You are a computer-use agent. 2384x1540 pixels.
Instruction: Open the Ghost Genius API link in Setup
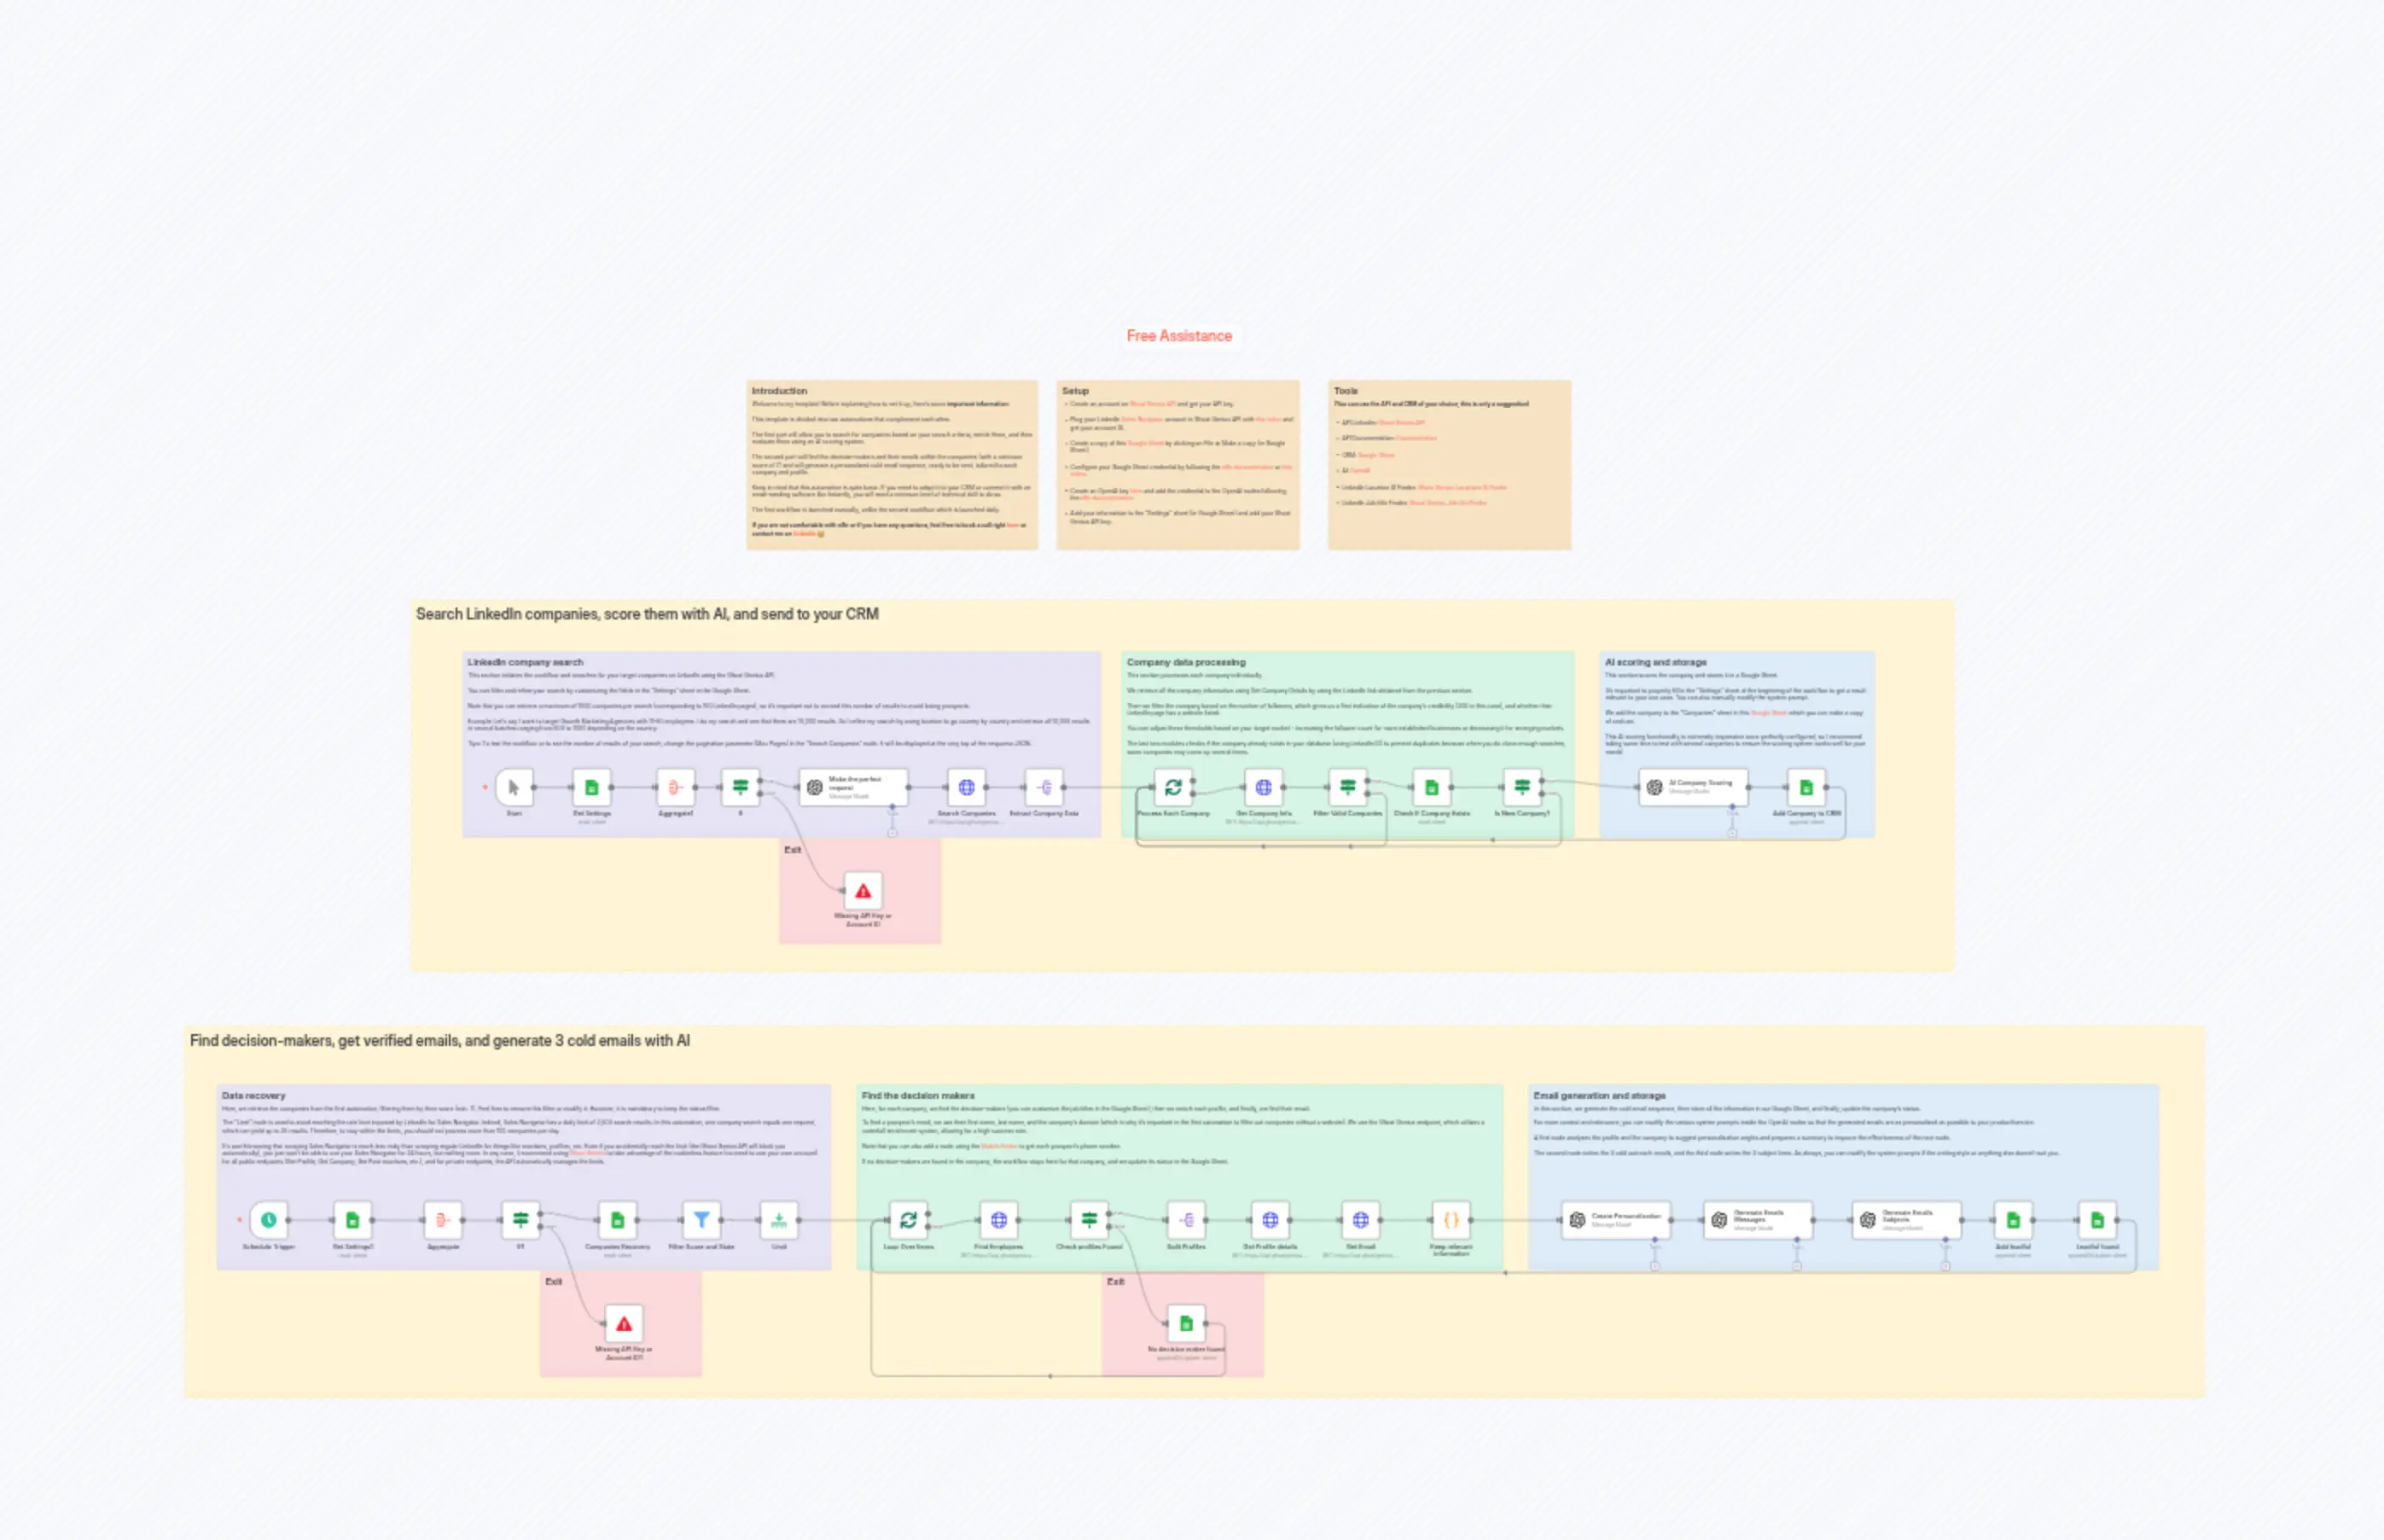[1152, 405]
